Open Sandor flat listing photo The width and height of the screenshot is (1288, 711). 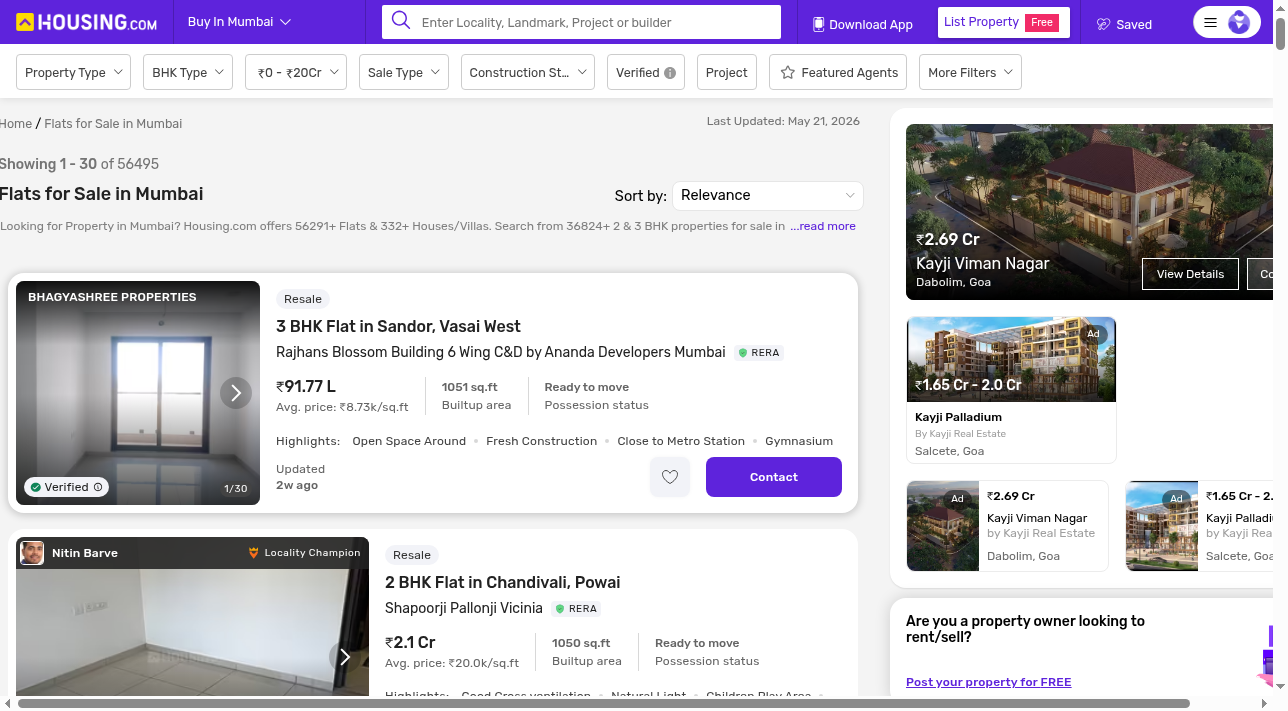pyautogui.click(x=138, y=393)
